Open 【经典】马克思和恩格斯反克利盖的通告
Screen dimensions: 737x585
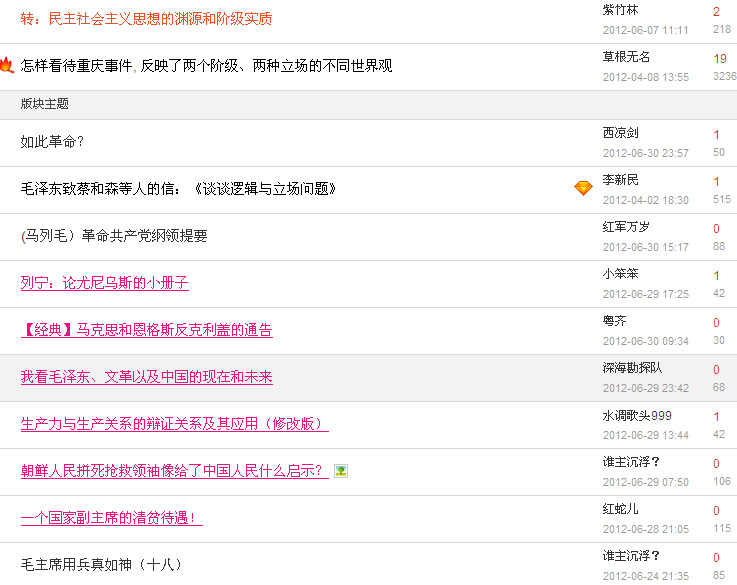tap(146, 330)
